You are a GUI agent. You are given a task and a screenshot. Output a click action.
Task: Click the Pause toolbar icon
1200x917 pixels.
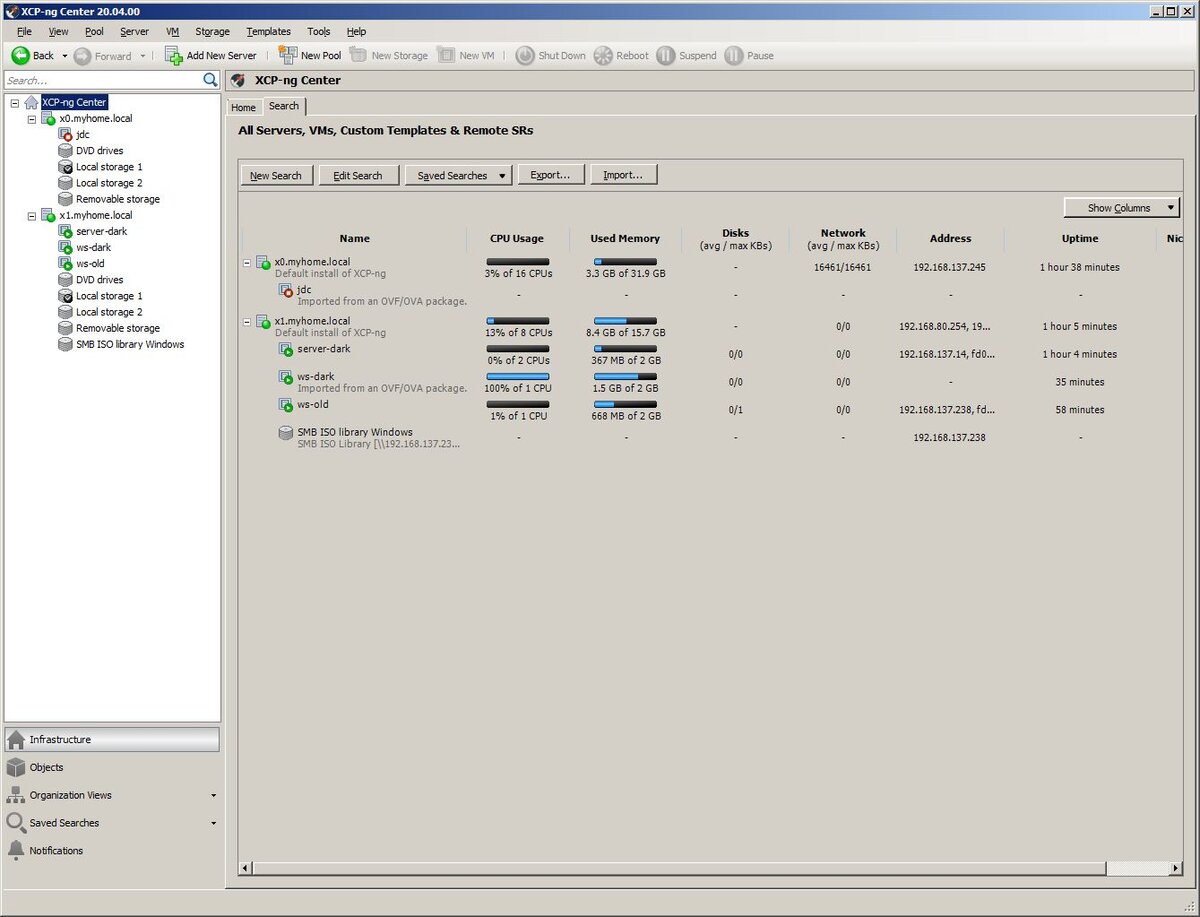point(734,55)
